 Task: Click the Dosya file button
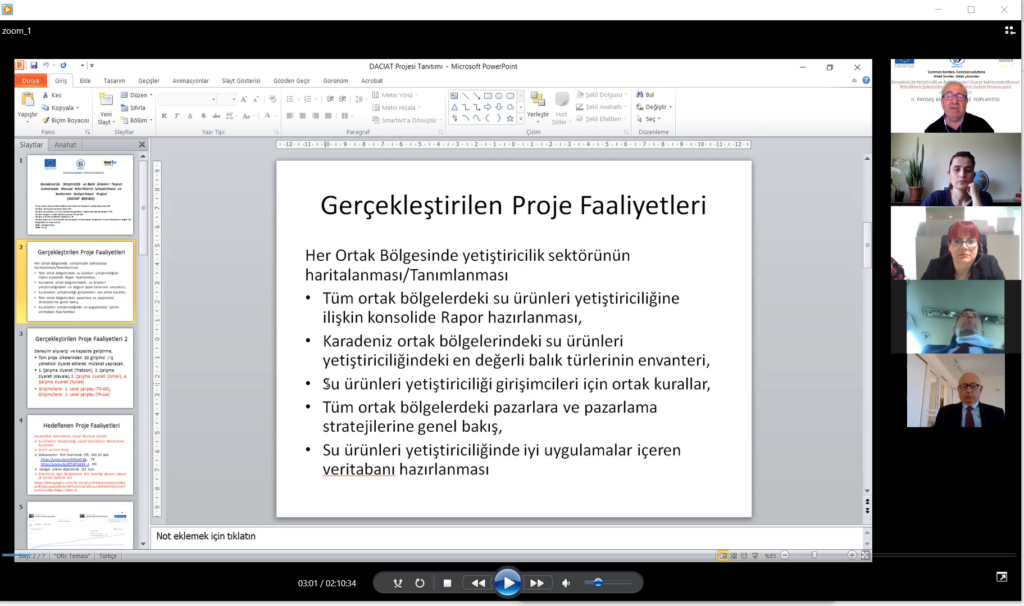click(x=31, y=80)
